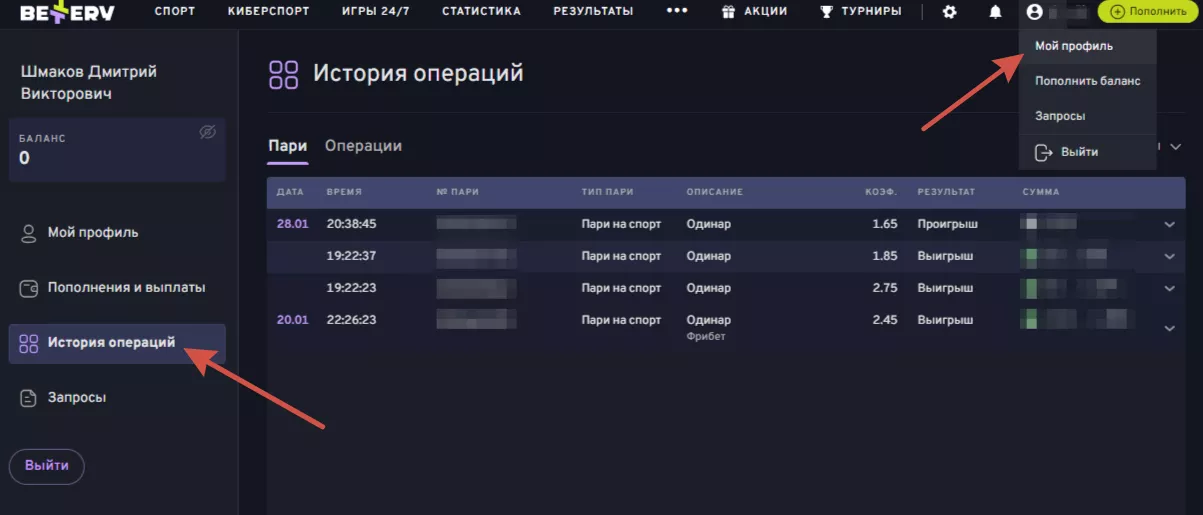Open more menu items via three dots
1203x515 pixels.
pos(677,12)
